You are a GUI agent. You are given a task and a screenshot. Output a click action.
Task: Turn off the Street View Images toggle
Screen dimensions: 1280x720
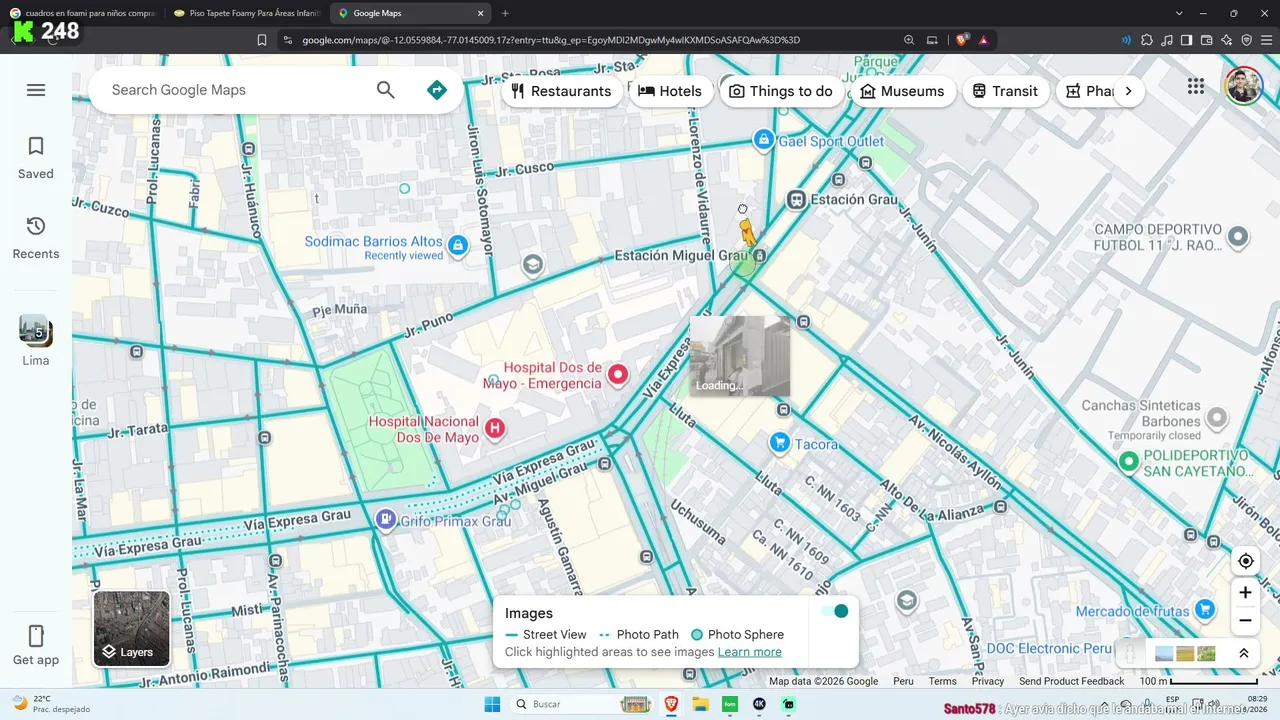click(834, 611)
